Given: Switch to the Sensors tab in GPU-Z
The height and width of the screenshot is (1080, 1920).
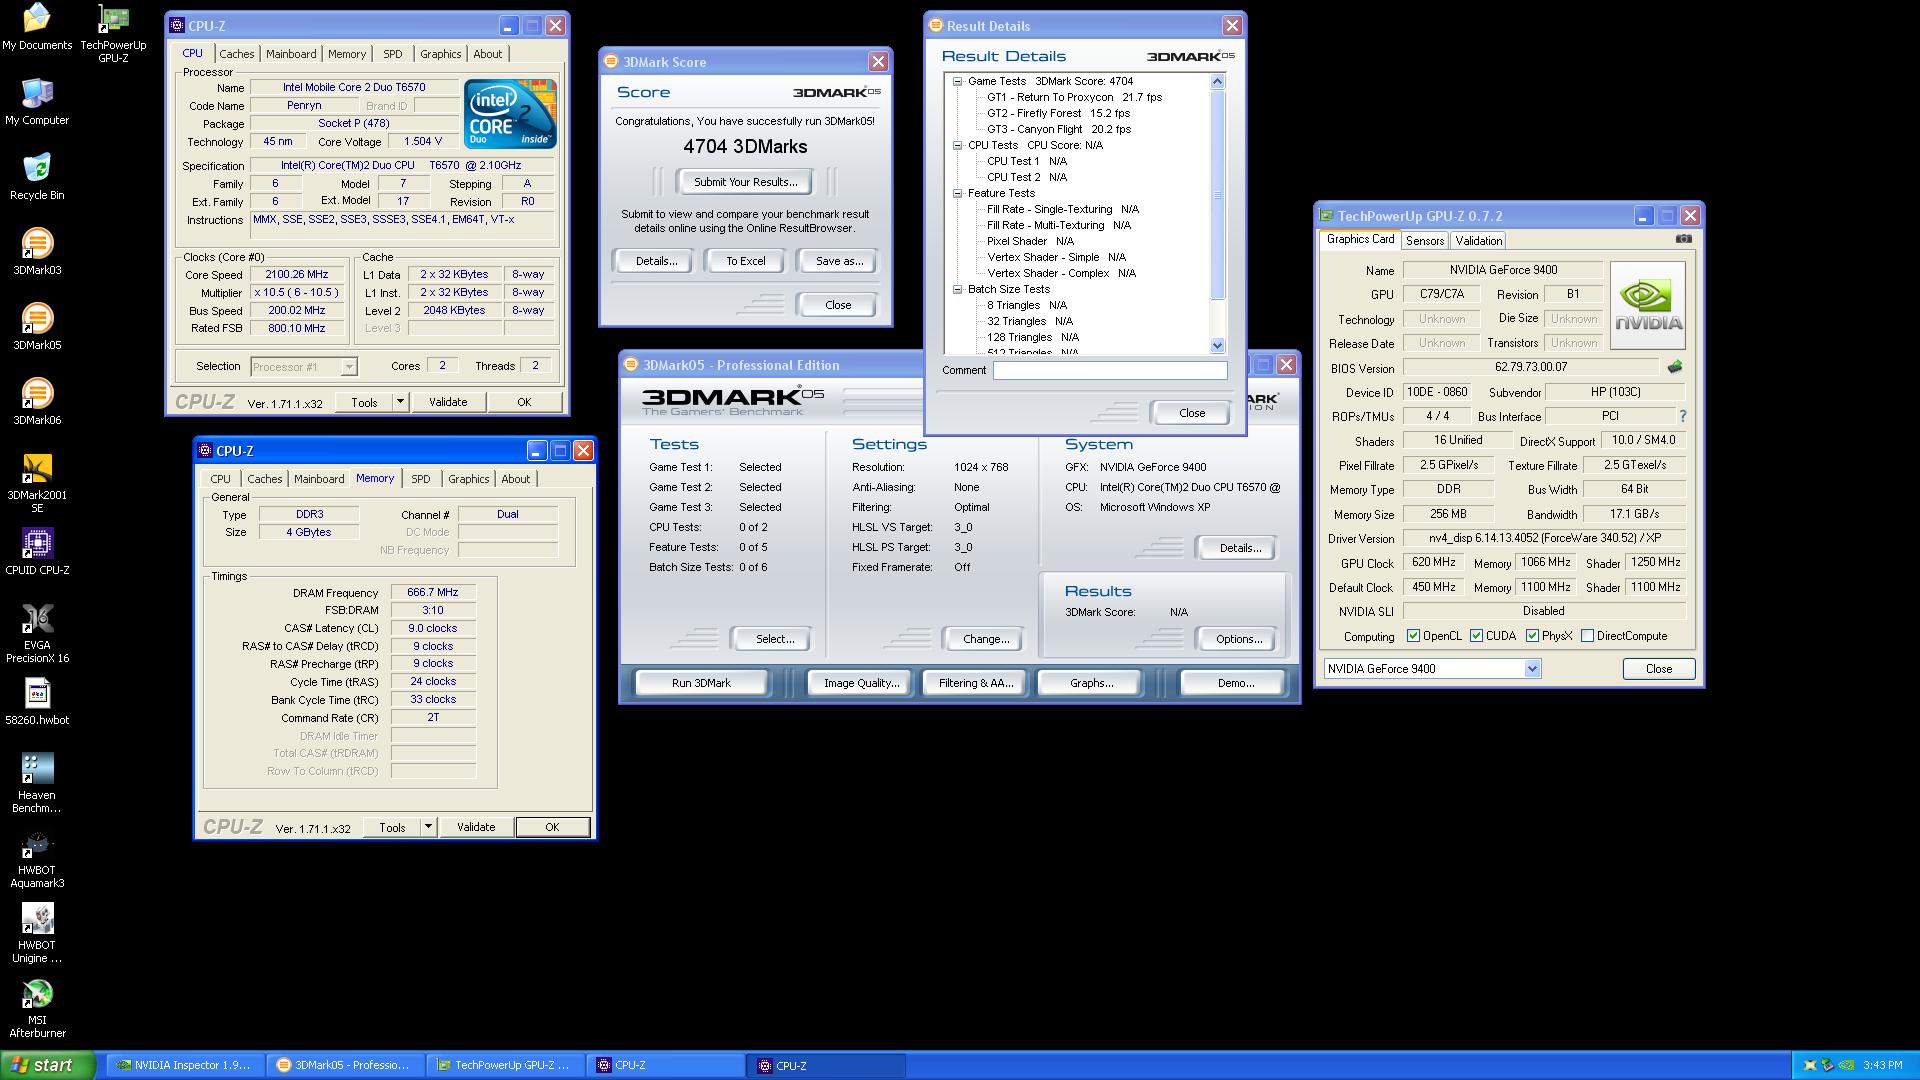Looking at the screenshot, I should pos(1424,241).
